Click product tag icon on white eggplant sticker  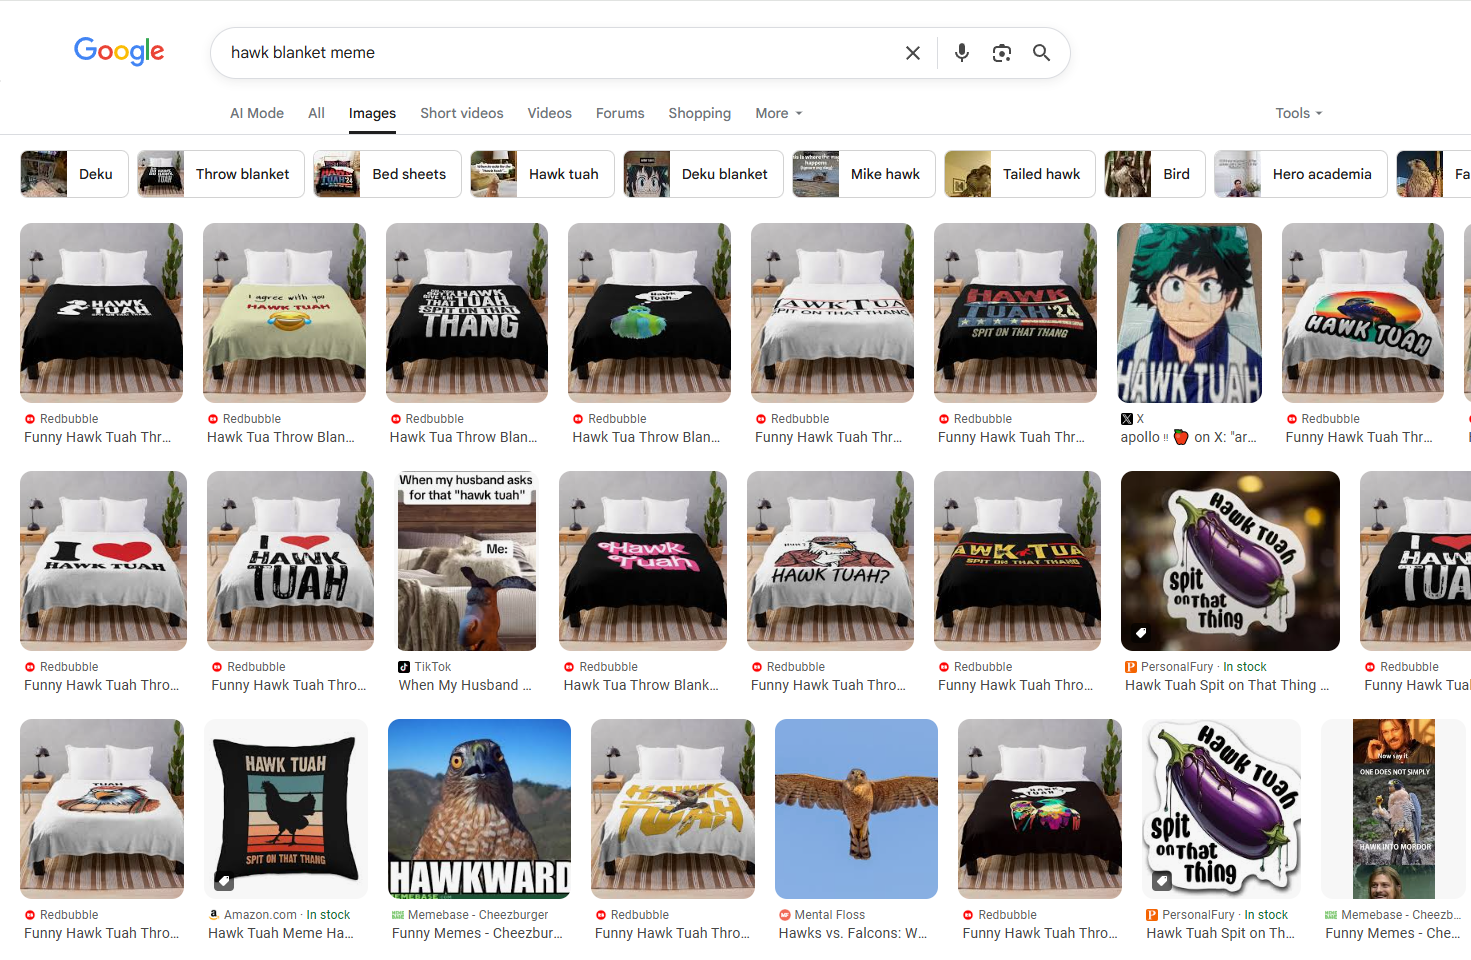pyautogui.click(x=1162, y=881)
